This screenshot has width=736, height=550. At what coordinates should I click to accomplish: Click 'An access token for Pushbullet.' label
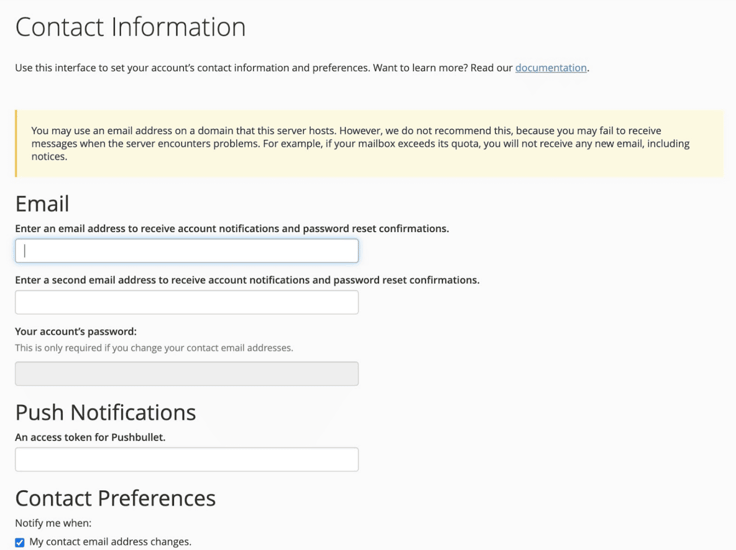click(x=90, y=437)
